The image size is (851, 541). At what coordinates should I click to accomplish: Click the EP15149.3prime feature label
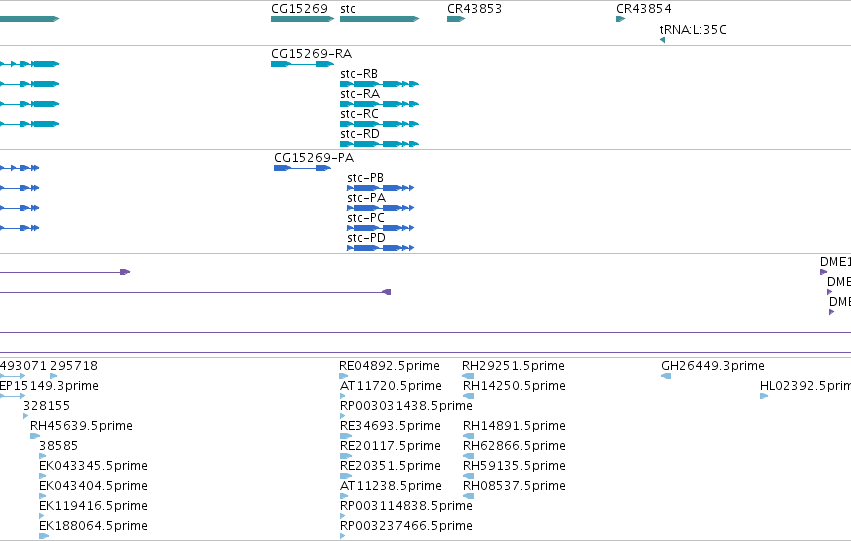pyautogui.click(x=49, y=386)
